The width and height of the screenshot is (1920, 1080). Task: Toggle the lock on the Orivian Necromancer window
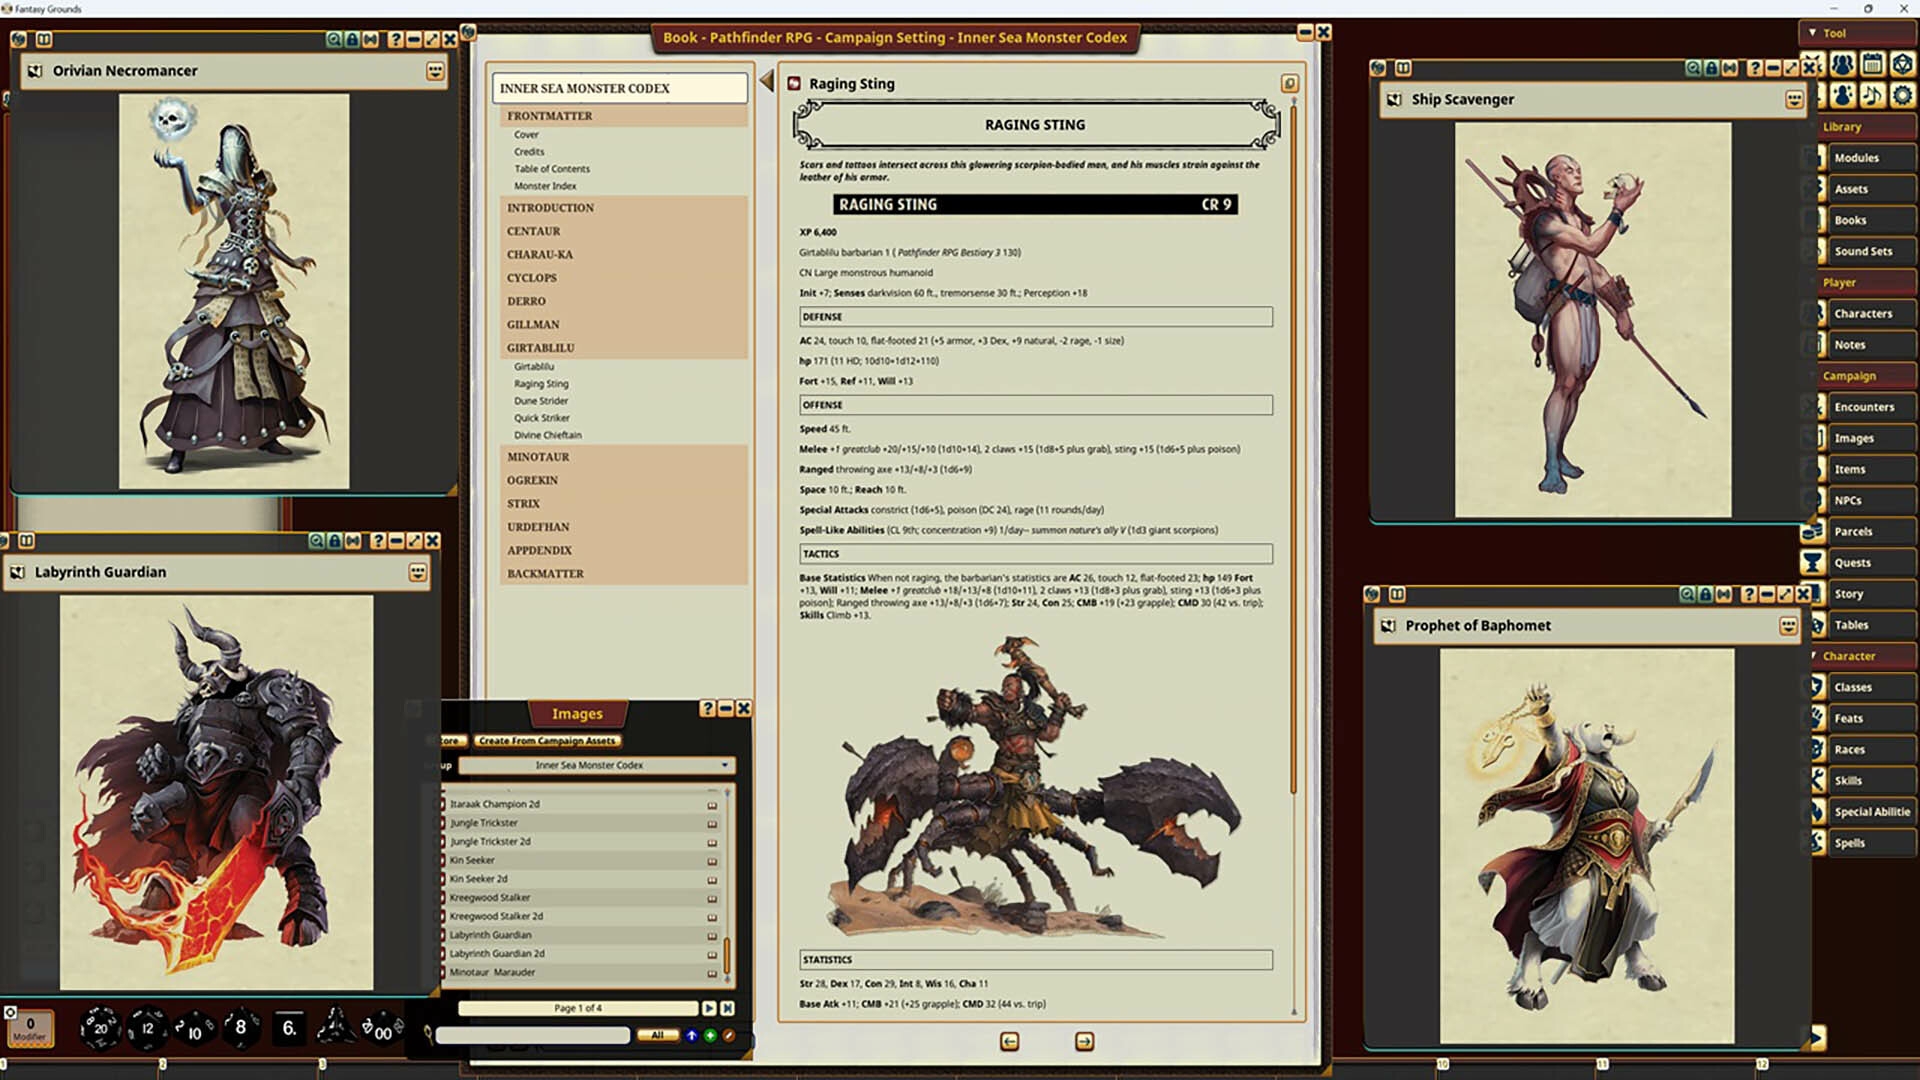[351, 41]
